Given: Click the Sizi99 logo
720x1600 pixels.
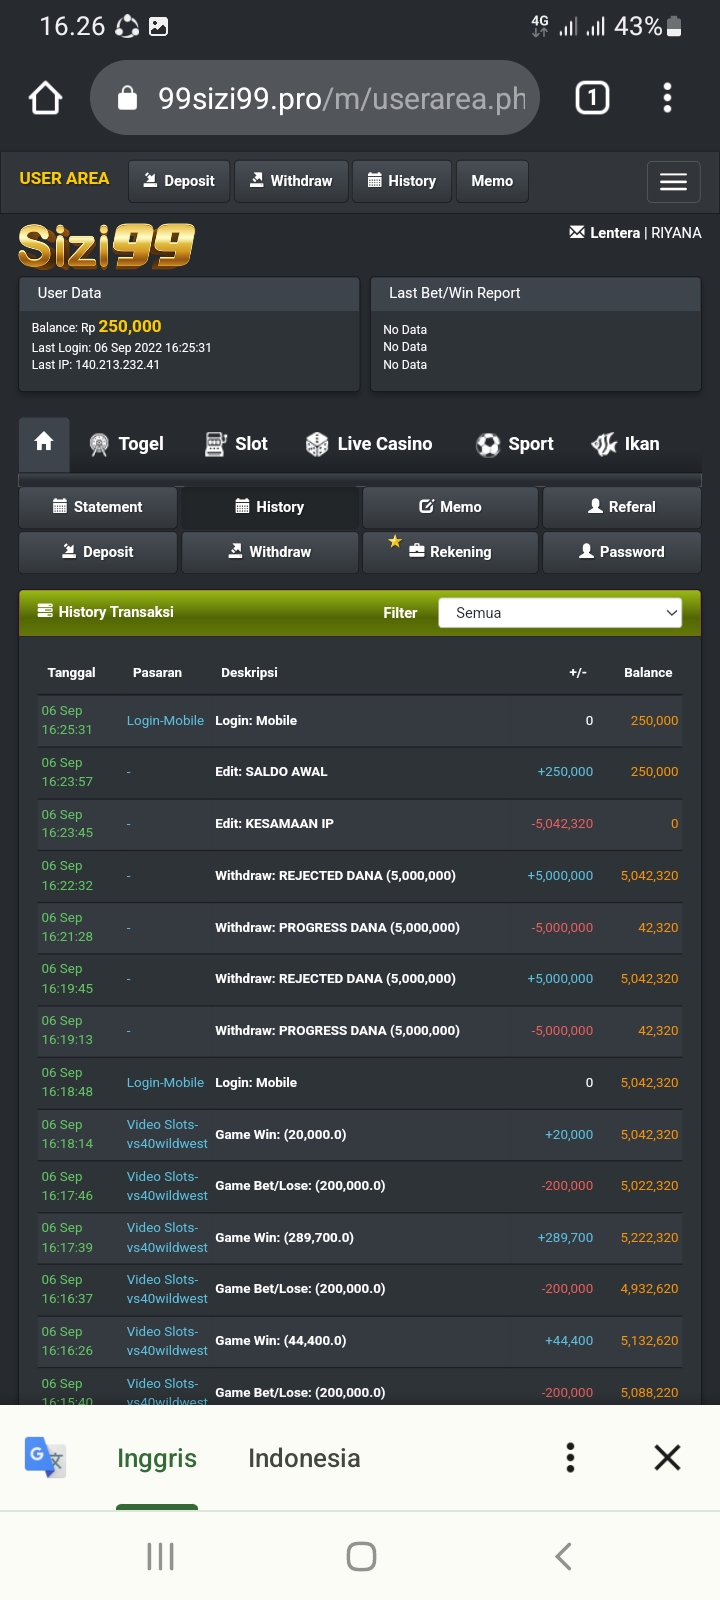Looking at the screenshot, I should [x=106, y=246].
